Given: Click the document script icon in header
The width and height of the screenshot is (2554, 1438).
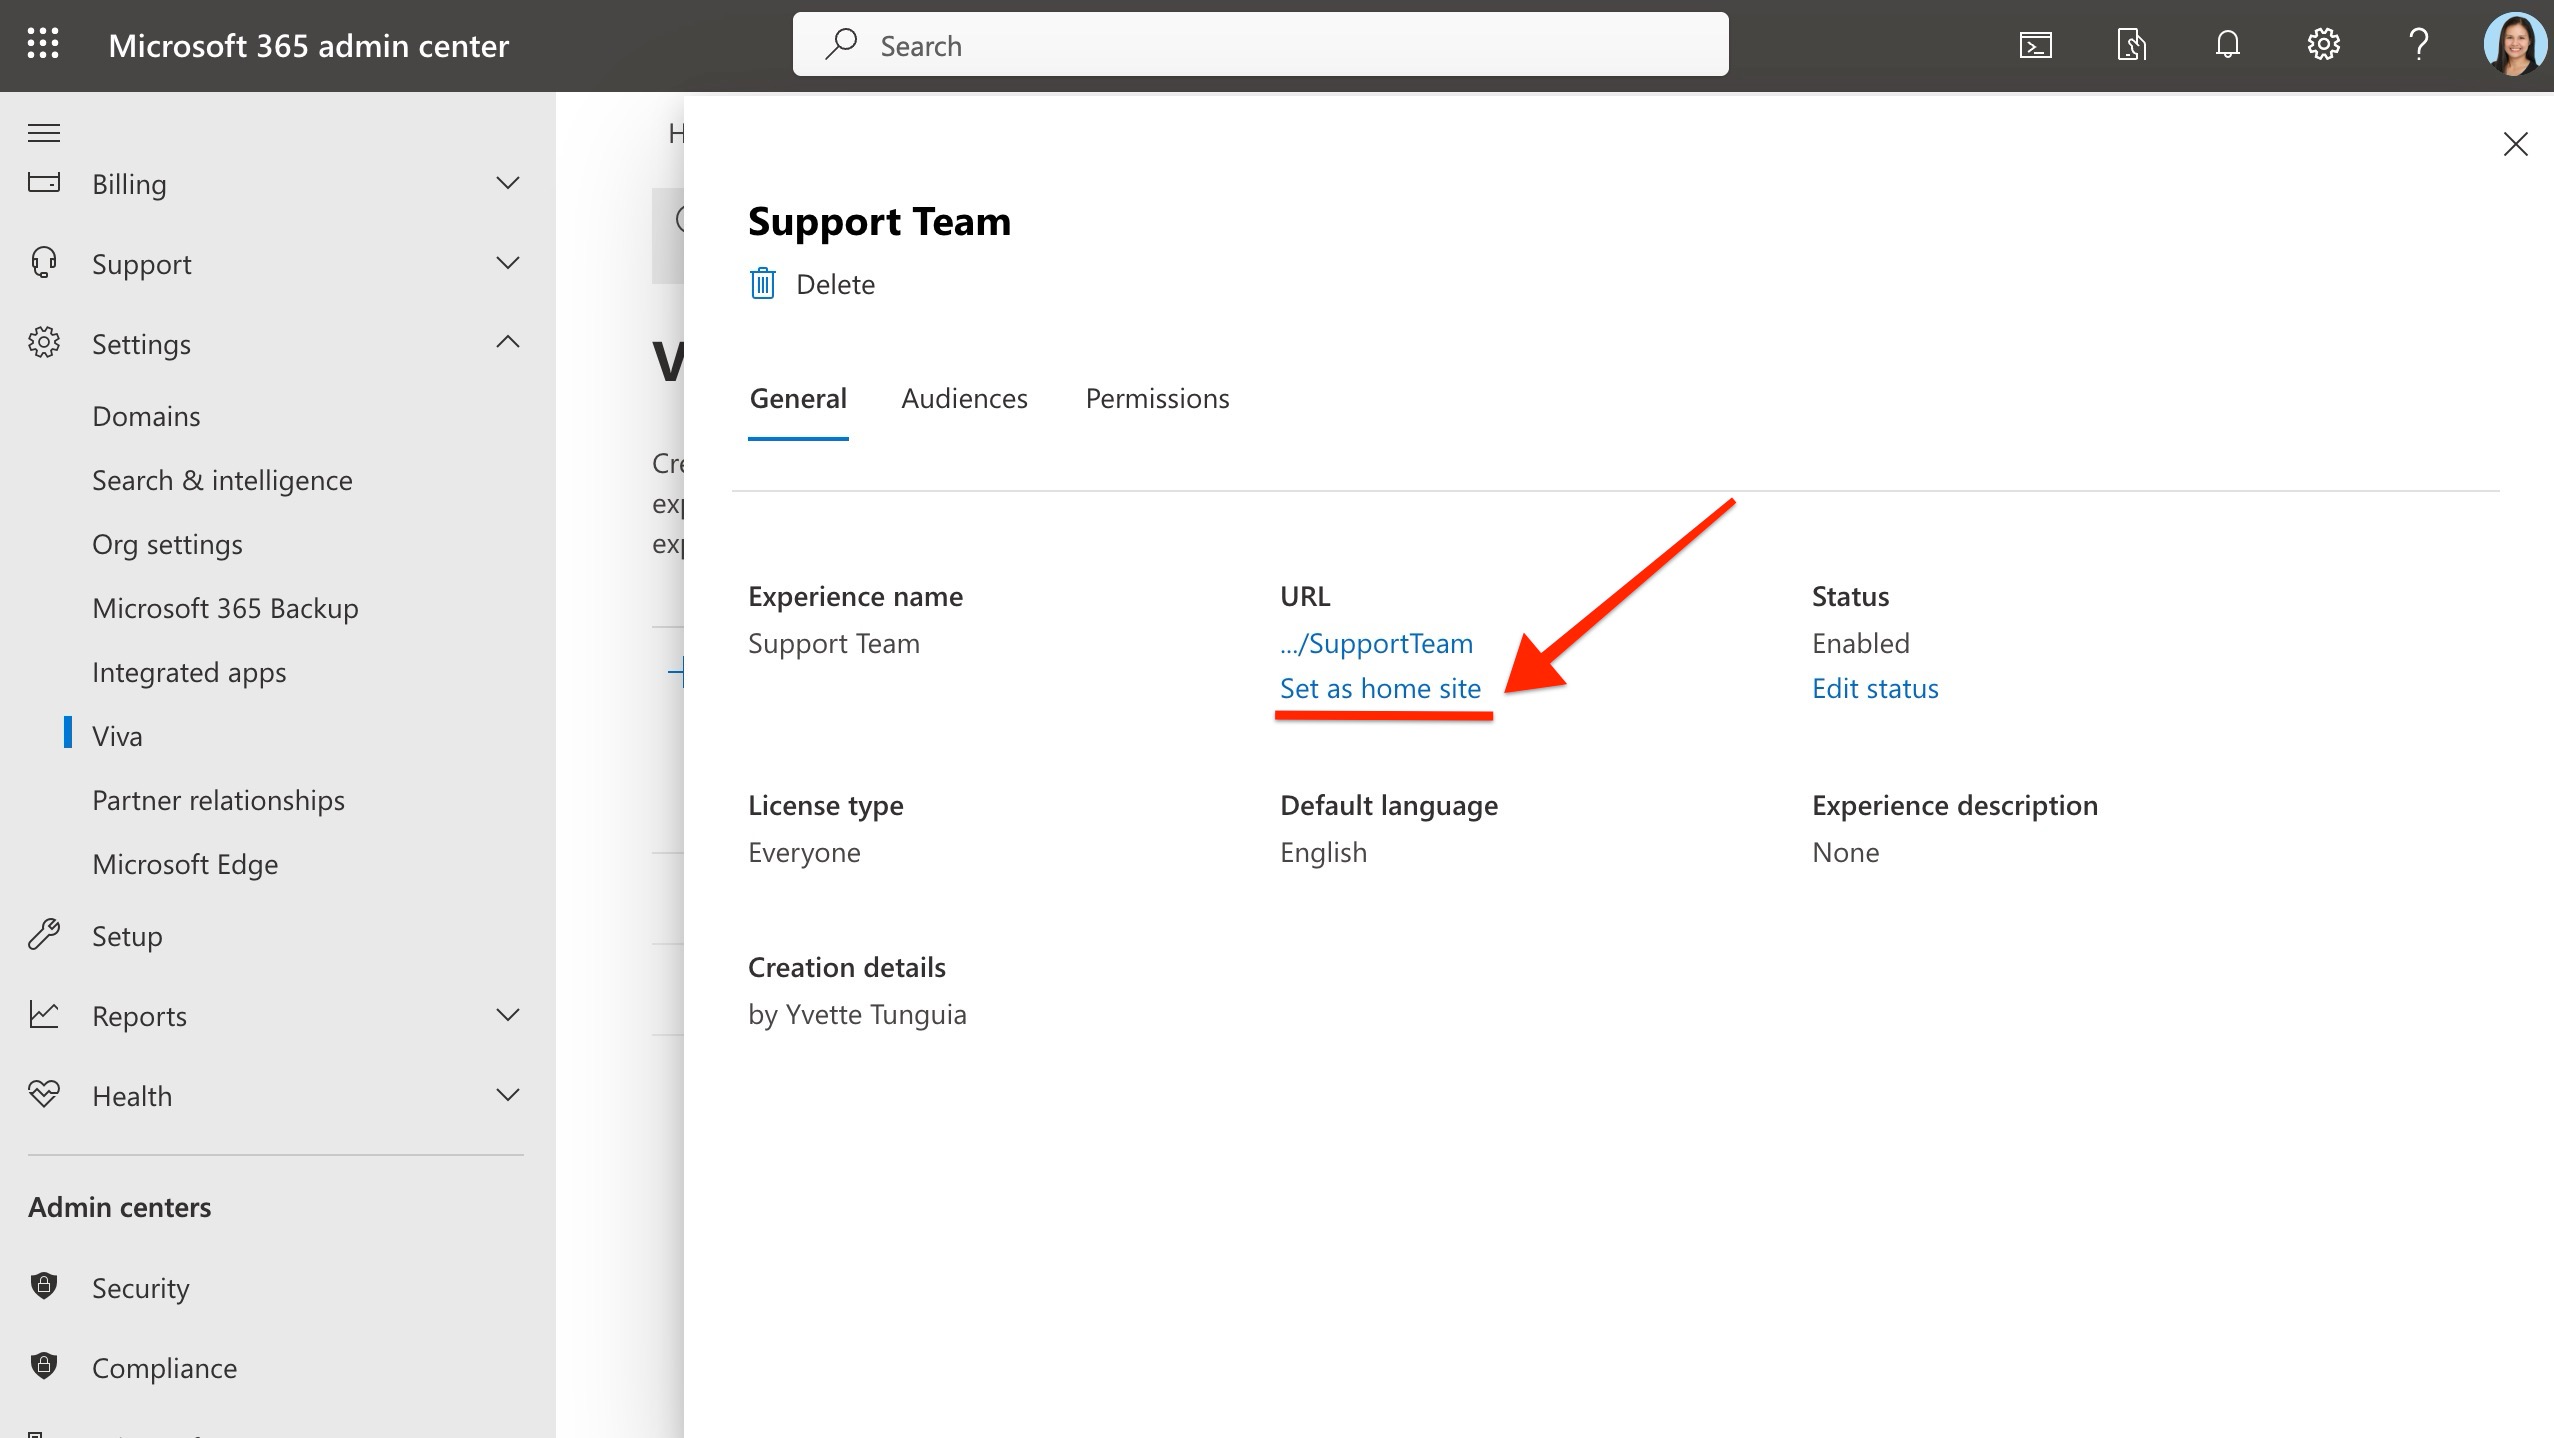Looking at the screenshot, I should [2131, 45].
